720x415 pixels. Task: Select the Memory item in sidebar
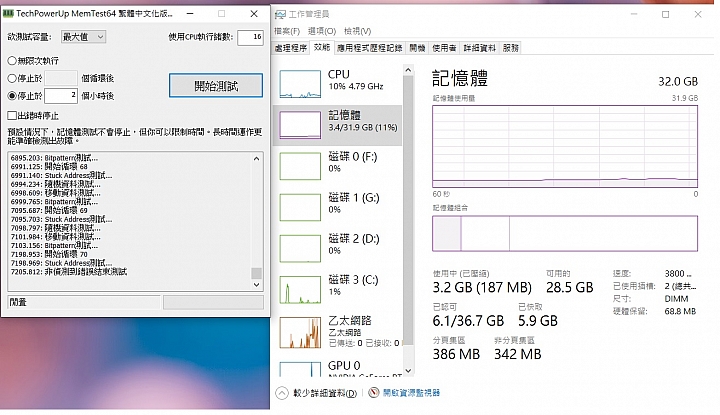pos(338,125)
